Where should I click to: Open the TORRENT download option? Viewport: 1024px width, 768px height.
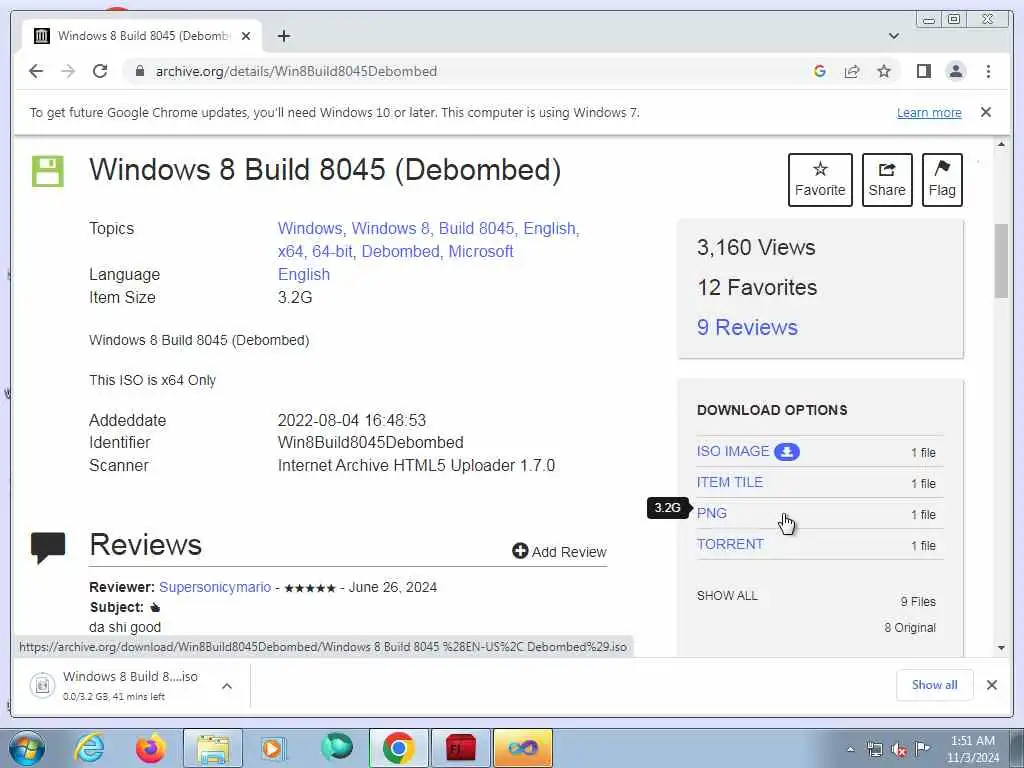tap(729, 544)
